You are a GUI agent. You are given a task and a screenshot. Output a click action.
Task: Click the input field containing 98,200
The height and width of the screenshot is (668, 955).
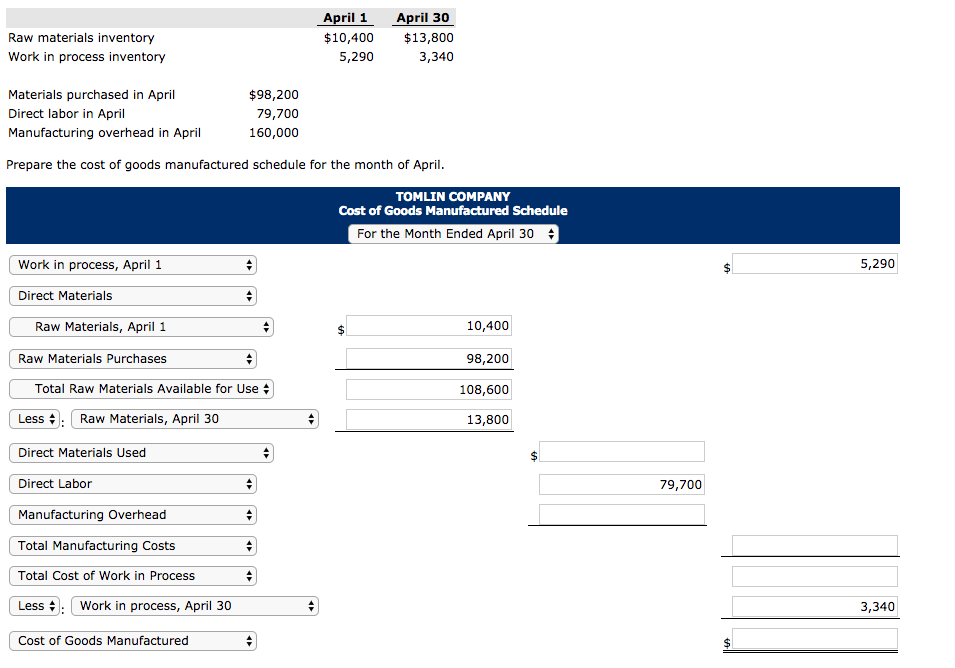[429, 359]
